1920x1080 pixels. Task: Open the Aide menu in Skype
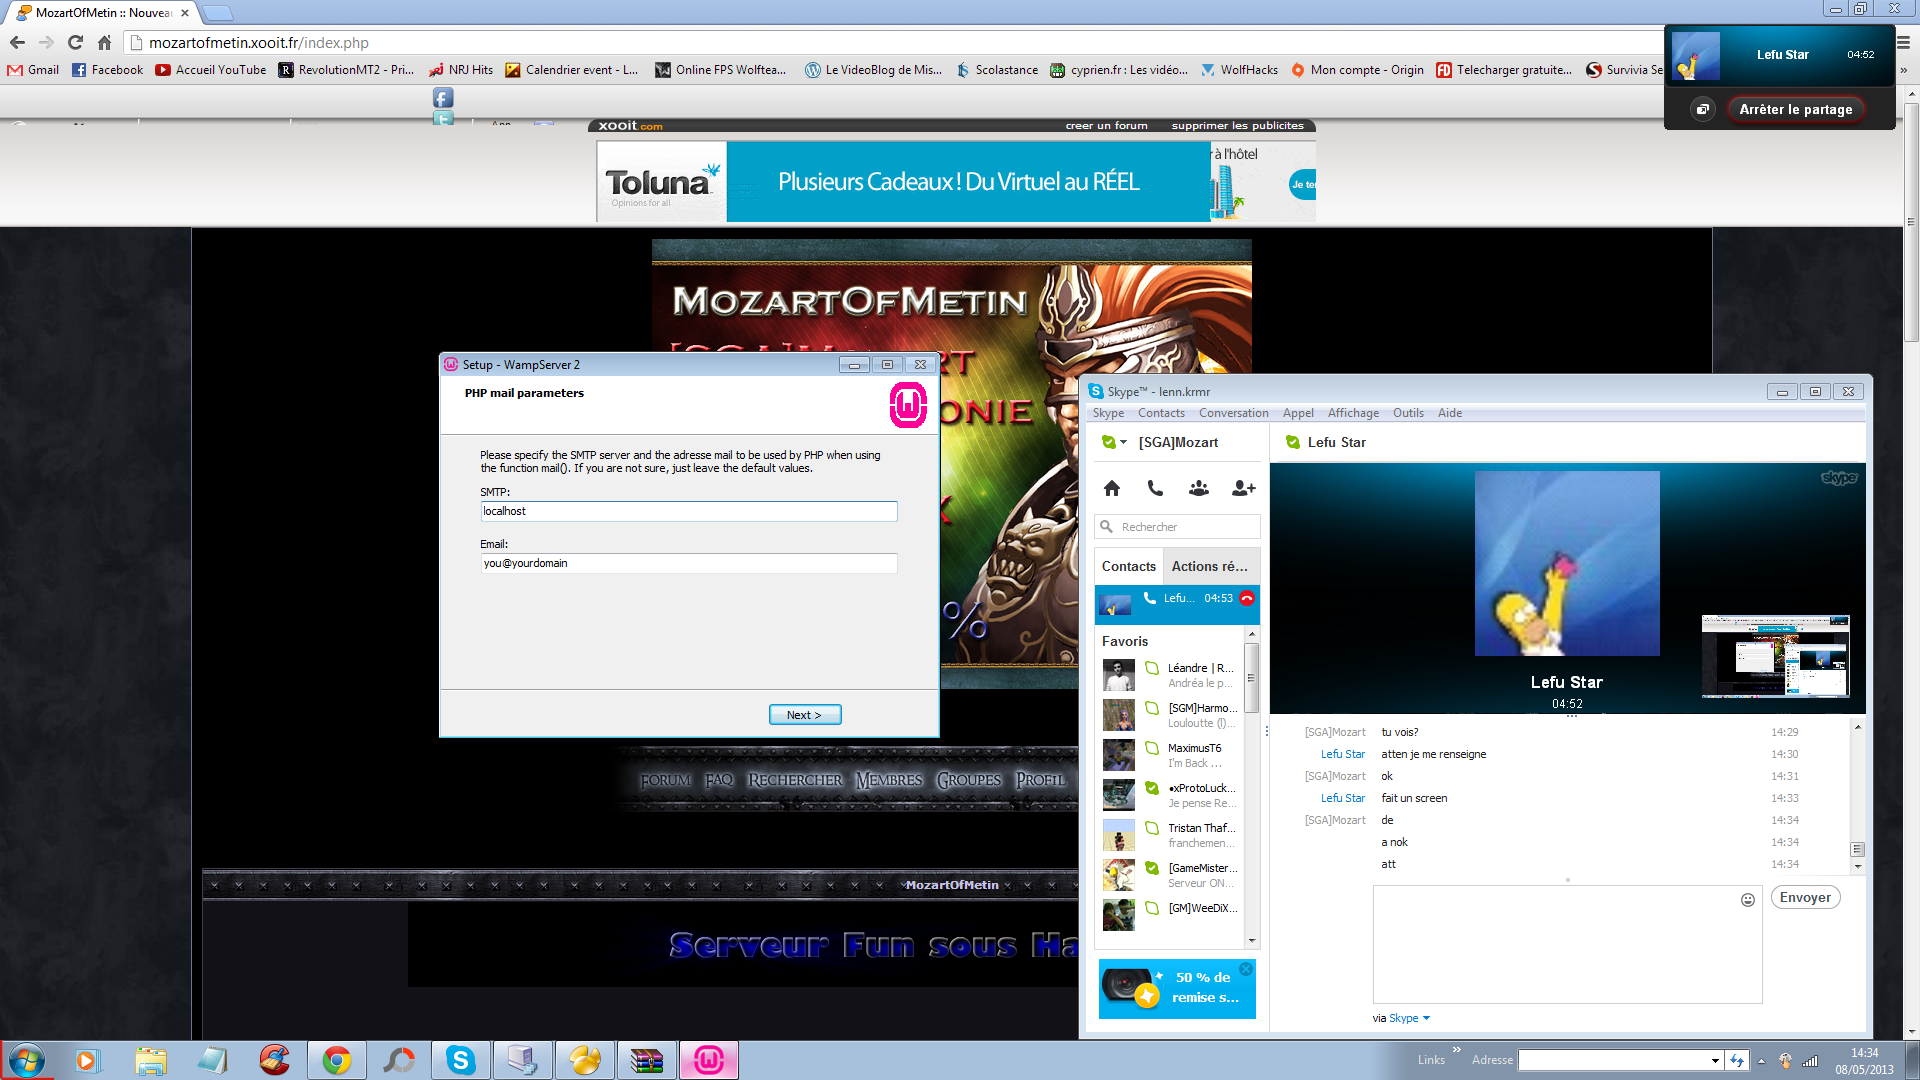click(x=1450, y=413)
